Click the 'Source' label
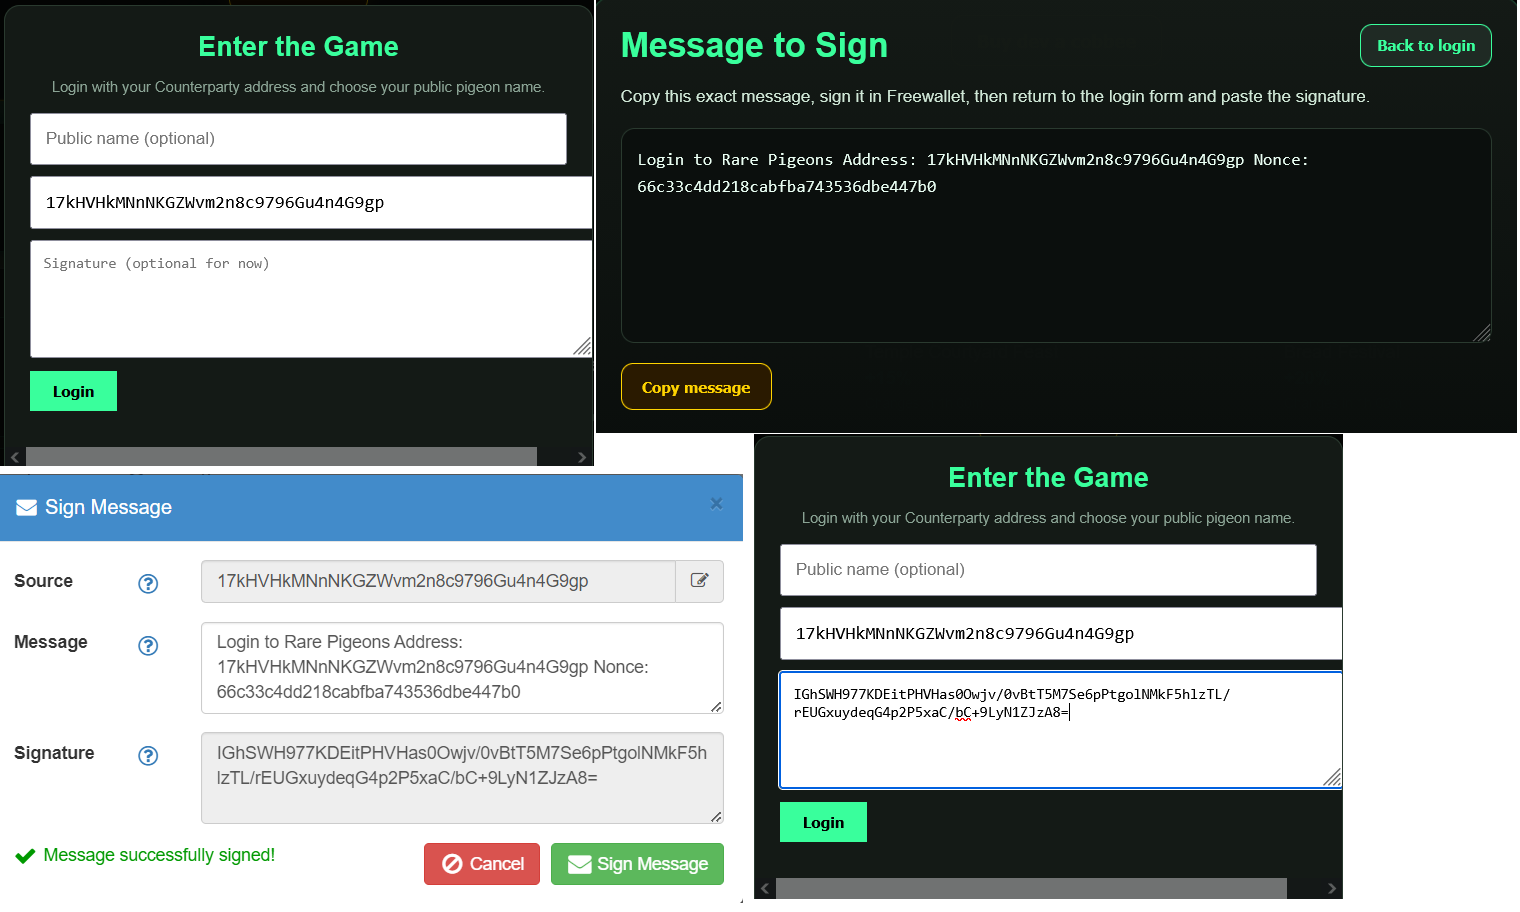1520x912 pixels. (43, 581)
